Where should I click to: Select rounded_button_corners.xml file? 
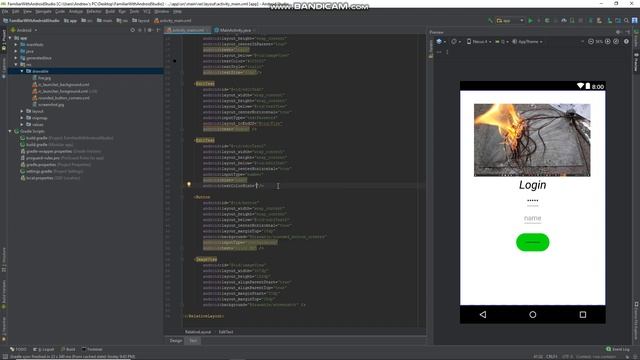(61, 98)
